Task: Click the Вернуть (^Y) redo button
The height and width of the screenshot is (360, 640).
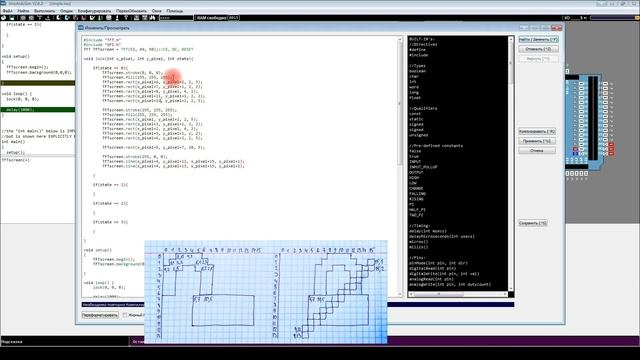Action: point(538,59)
